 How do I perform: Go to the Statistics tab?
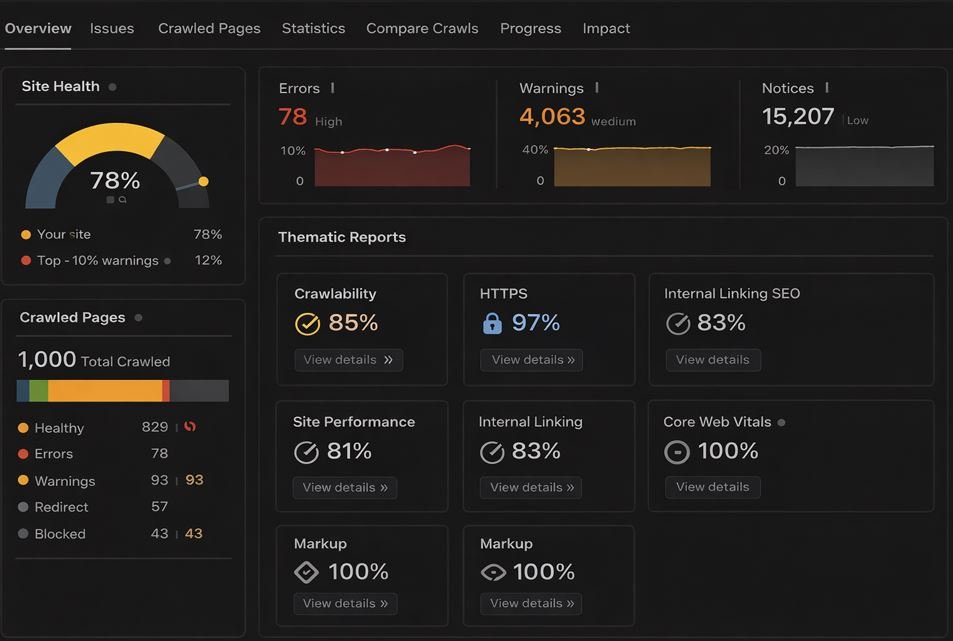point(313,28)
